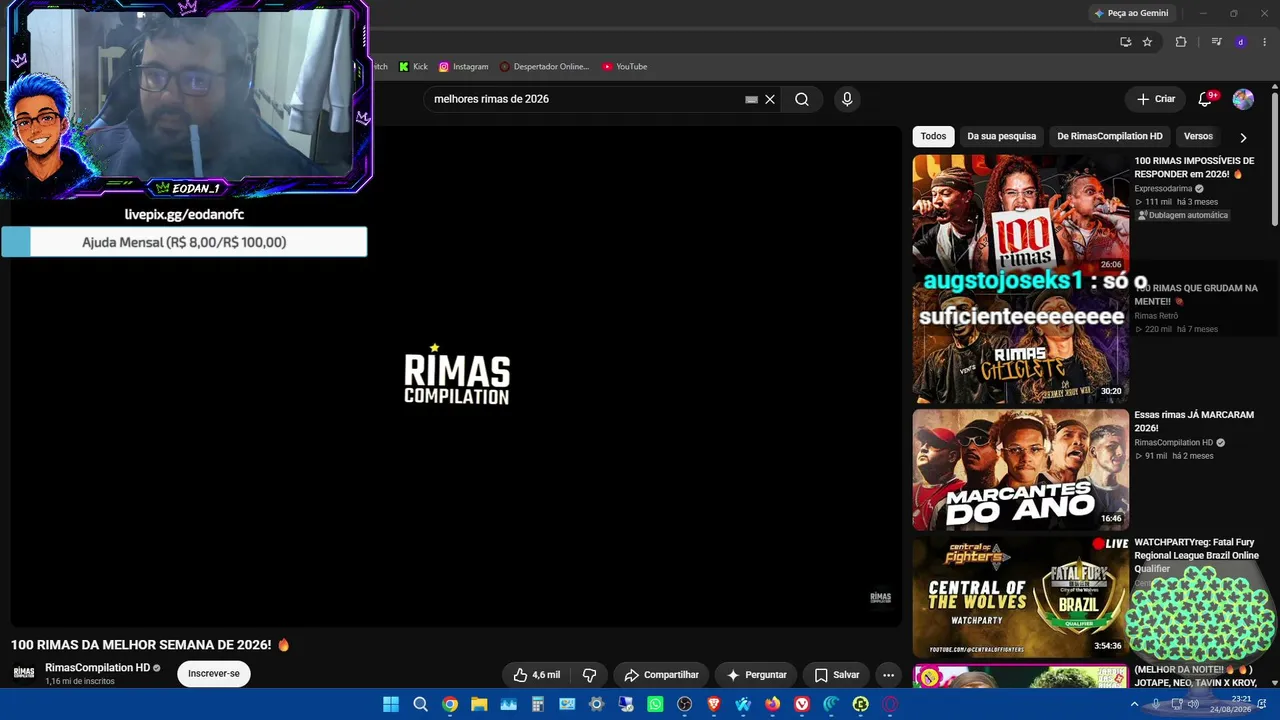Click the video player area
Image resolution: width=1280 pixels, height=720 pixels.
click(457, 376)
